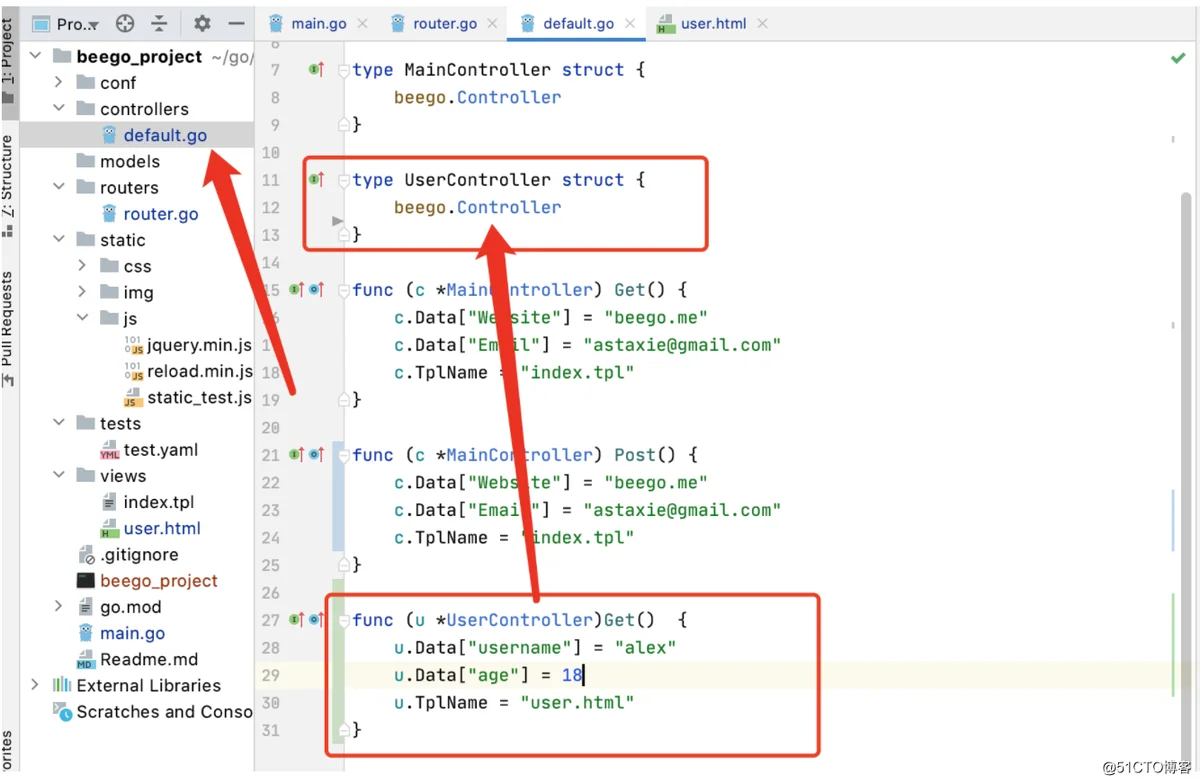
Task: Select static_test.js file
Action: tap(199, 397)
